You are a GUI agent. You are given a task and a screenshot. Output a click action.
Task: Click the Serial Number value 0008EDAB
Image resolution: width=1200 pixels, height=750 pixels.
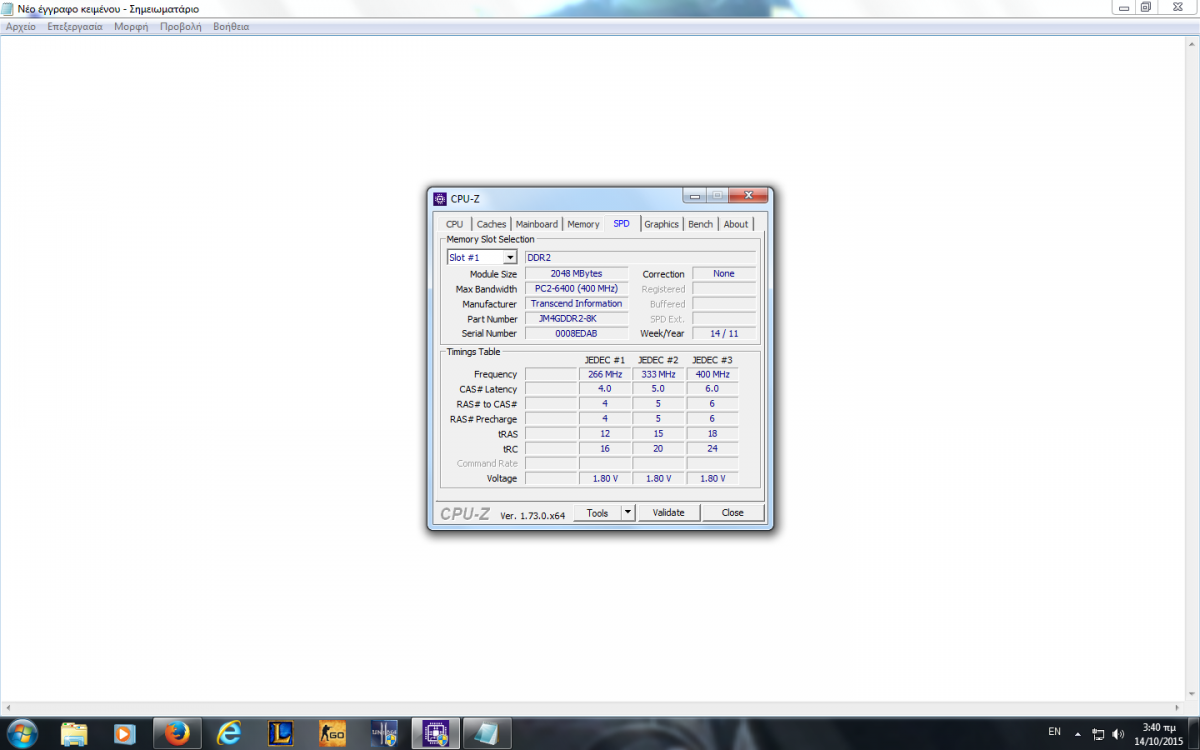[575, 333]
